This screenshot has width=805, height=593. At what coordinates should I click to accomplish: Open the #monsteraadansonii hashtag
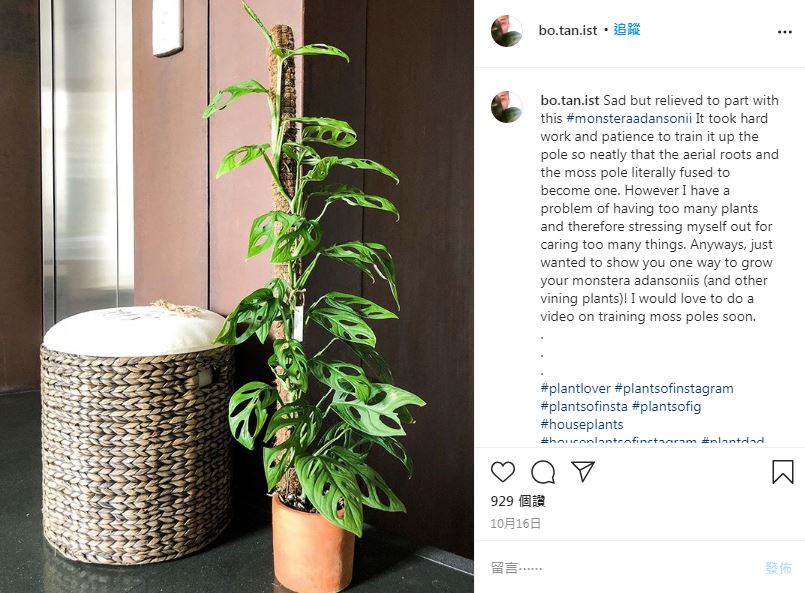(629, 118)
